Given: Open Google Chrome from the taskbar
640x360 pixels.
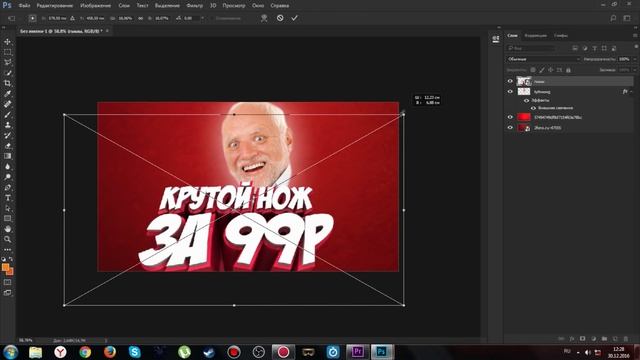Looking at the screenshot, I should click(x=85, y=351).
